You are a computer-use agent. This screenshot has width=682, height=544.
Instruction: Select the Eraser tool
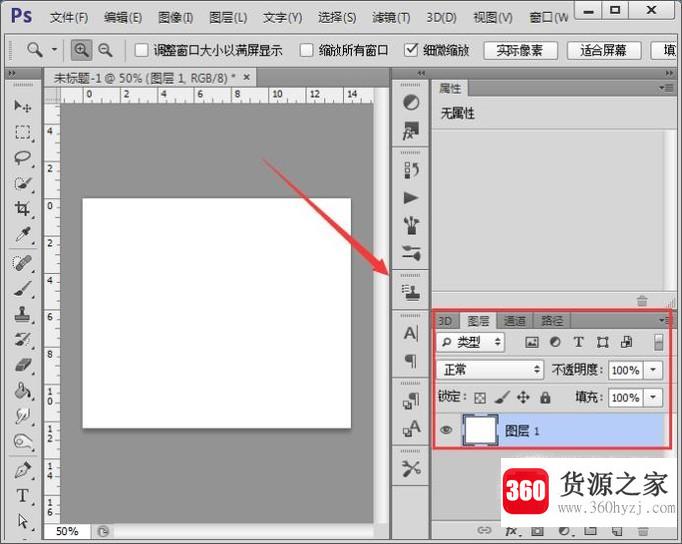[23, 365]
